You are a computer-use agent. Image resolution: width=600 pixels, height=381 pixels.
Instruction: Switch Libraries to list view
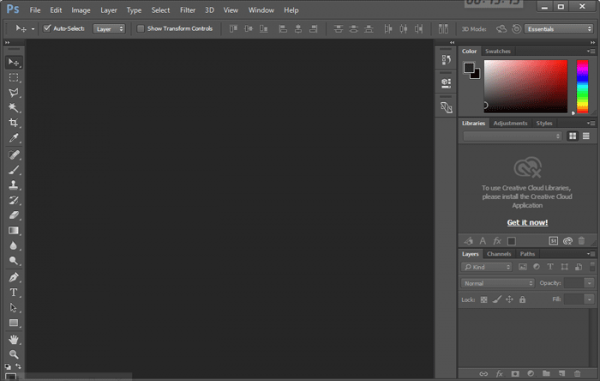586,136
